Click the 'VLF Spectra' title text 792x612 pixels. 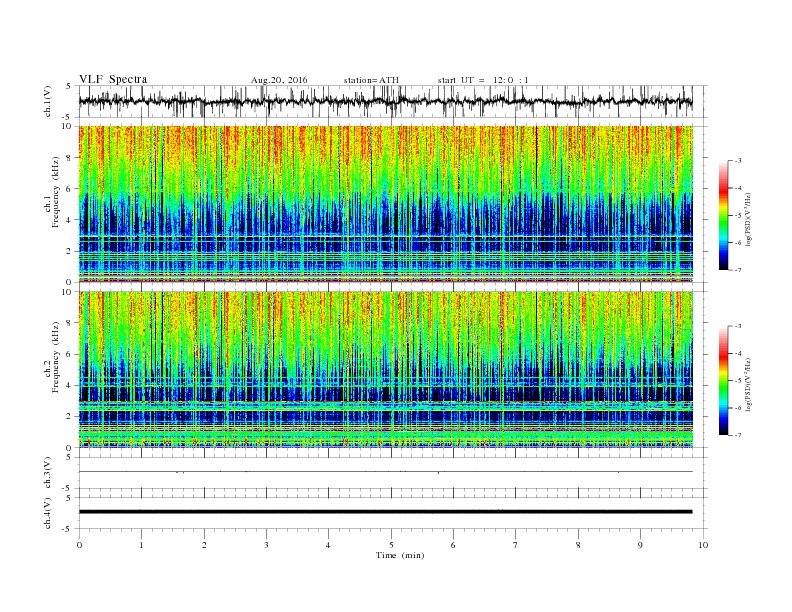click(x=113, y=79)
